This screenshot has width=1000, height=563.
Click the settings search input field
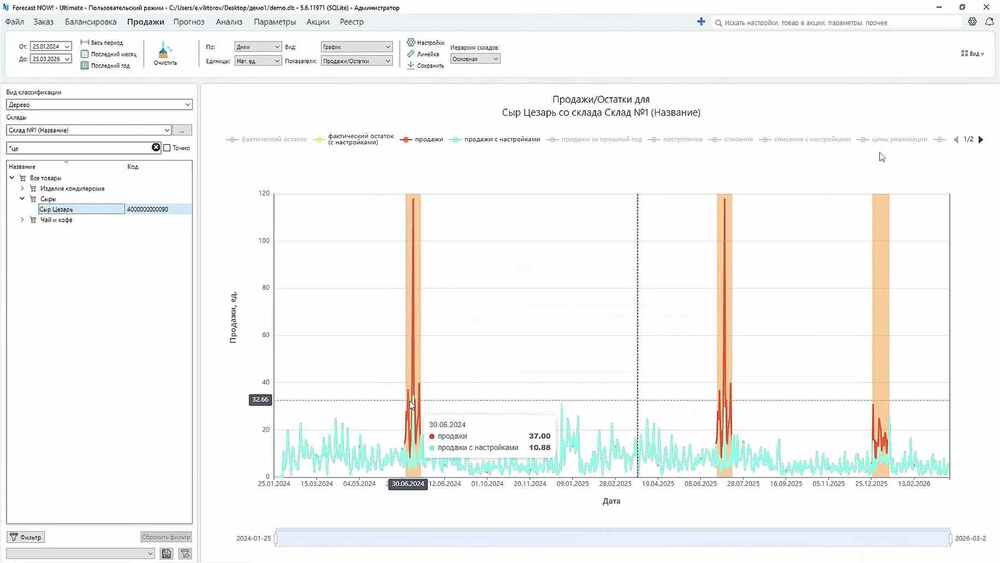(x=837, y=22)
